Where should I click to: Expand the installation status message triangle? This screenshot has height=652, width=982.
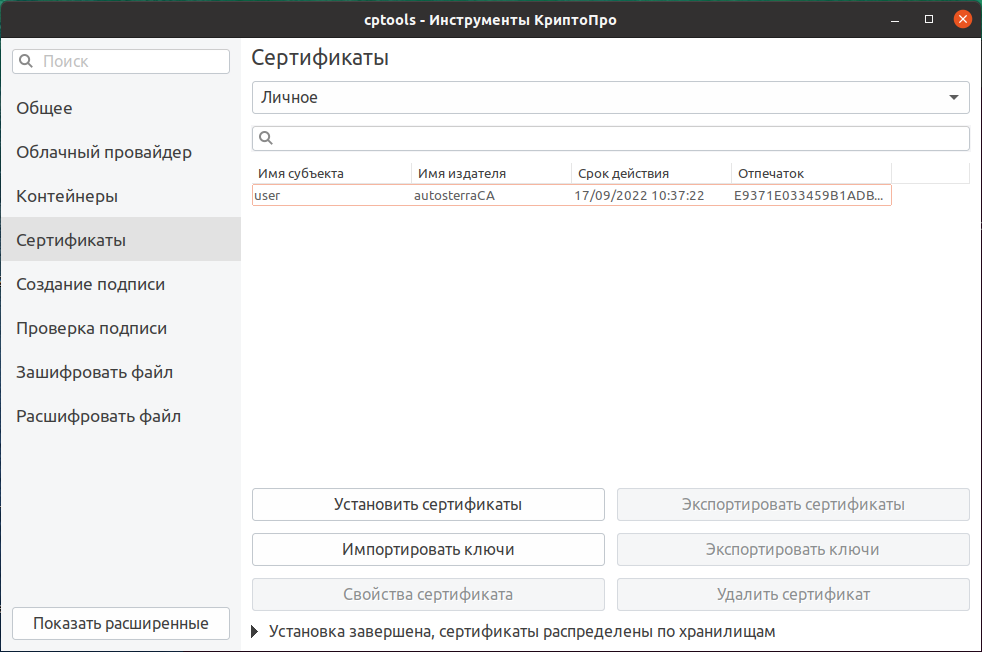click(254, 631)
